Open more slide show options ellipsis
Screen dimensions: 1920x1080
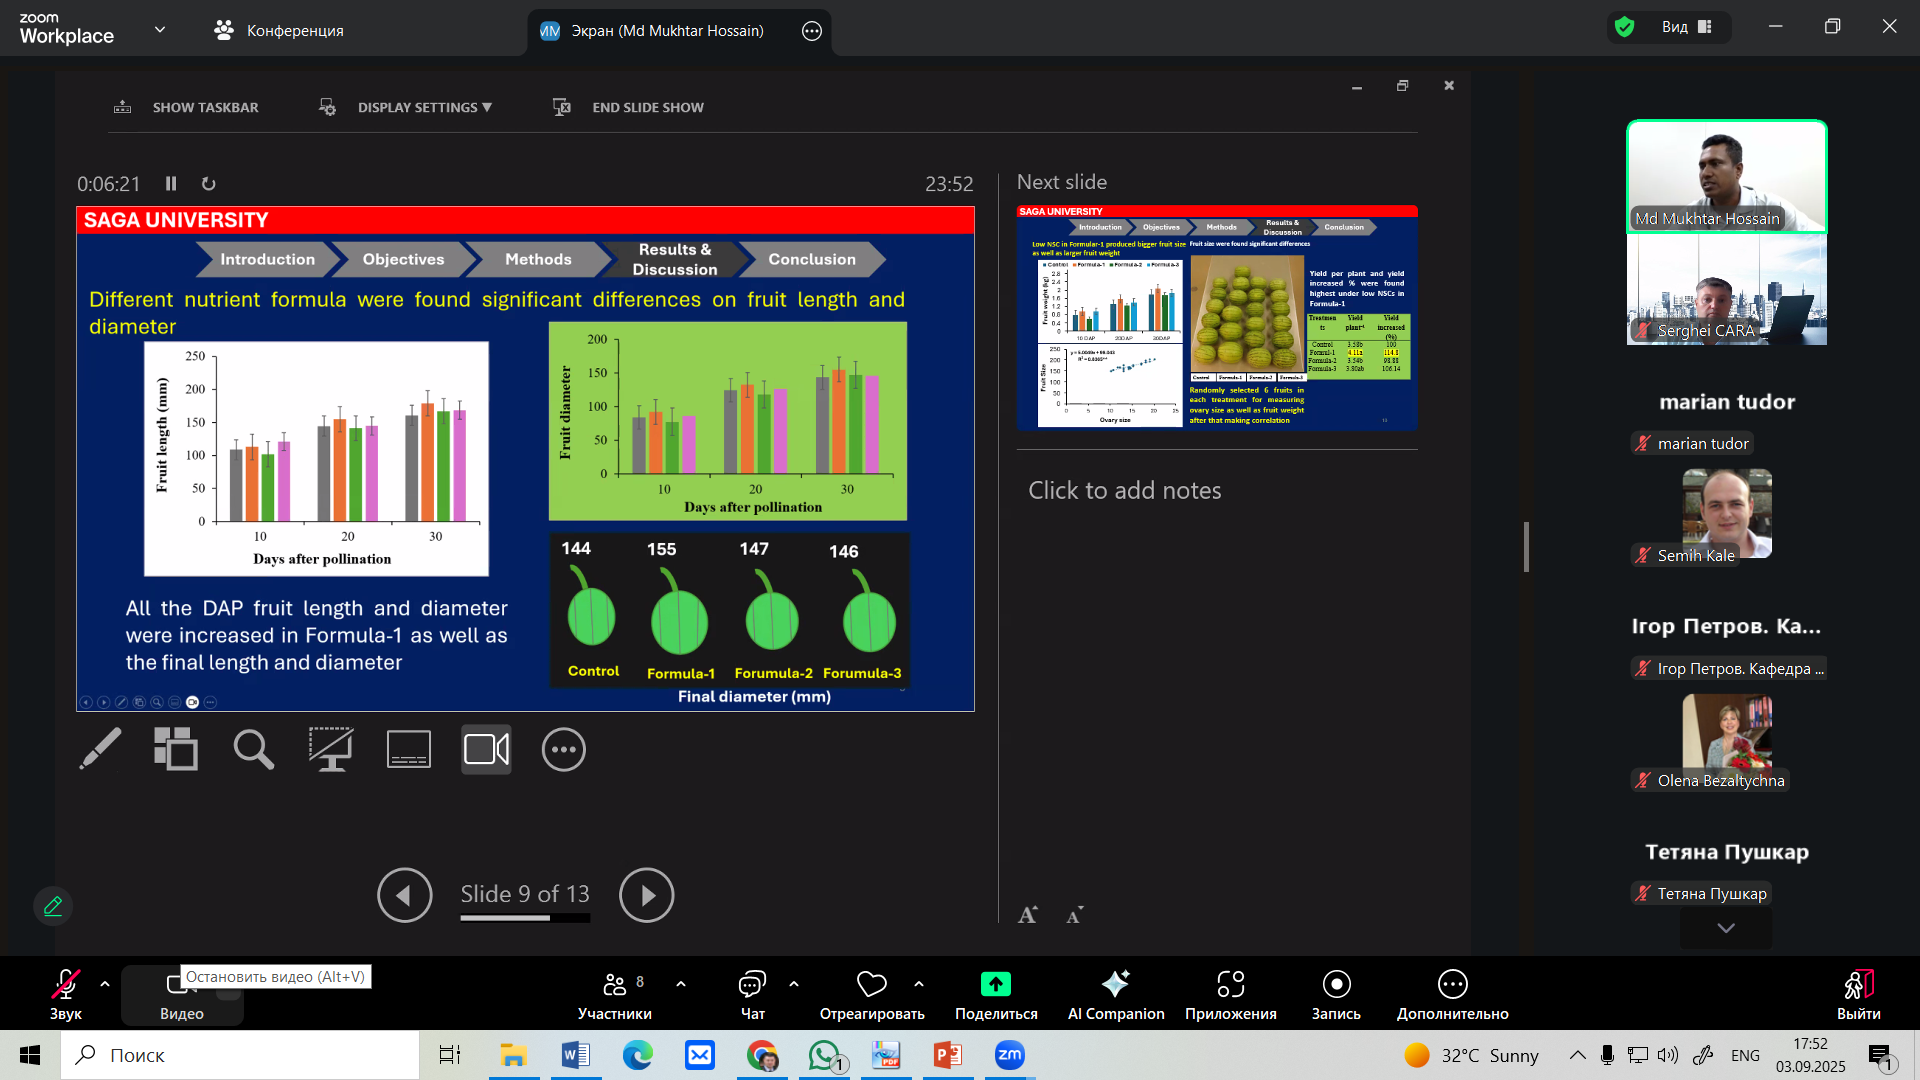point(564,749)
